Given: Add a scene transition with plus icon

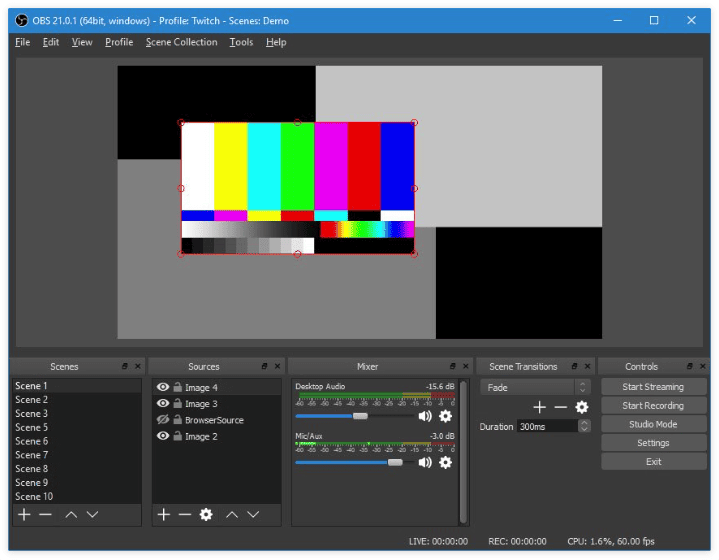Looking at the screenshot, I should (540, 407).
